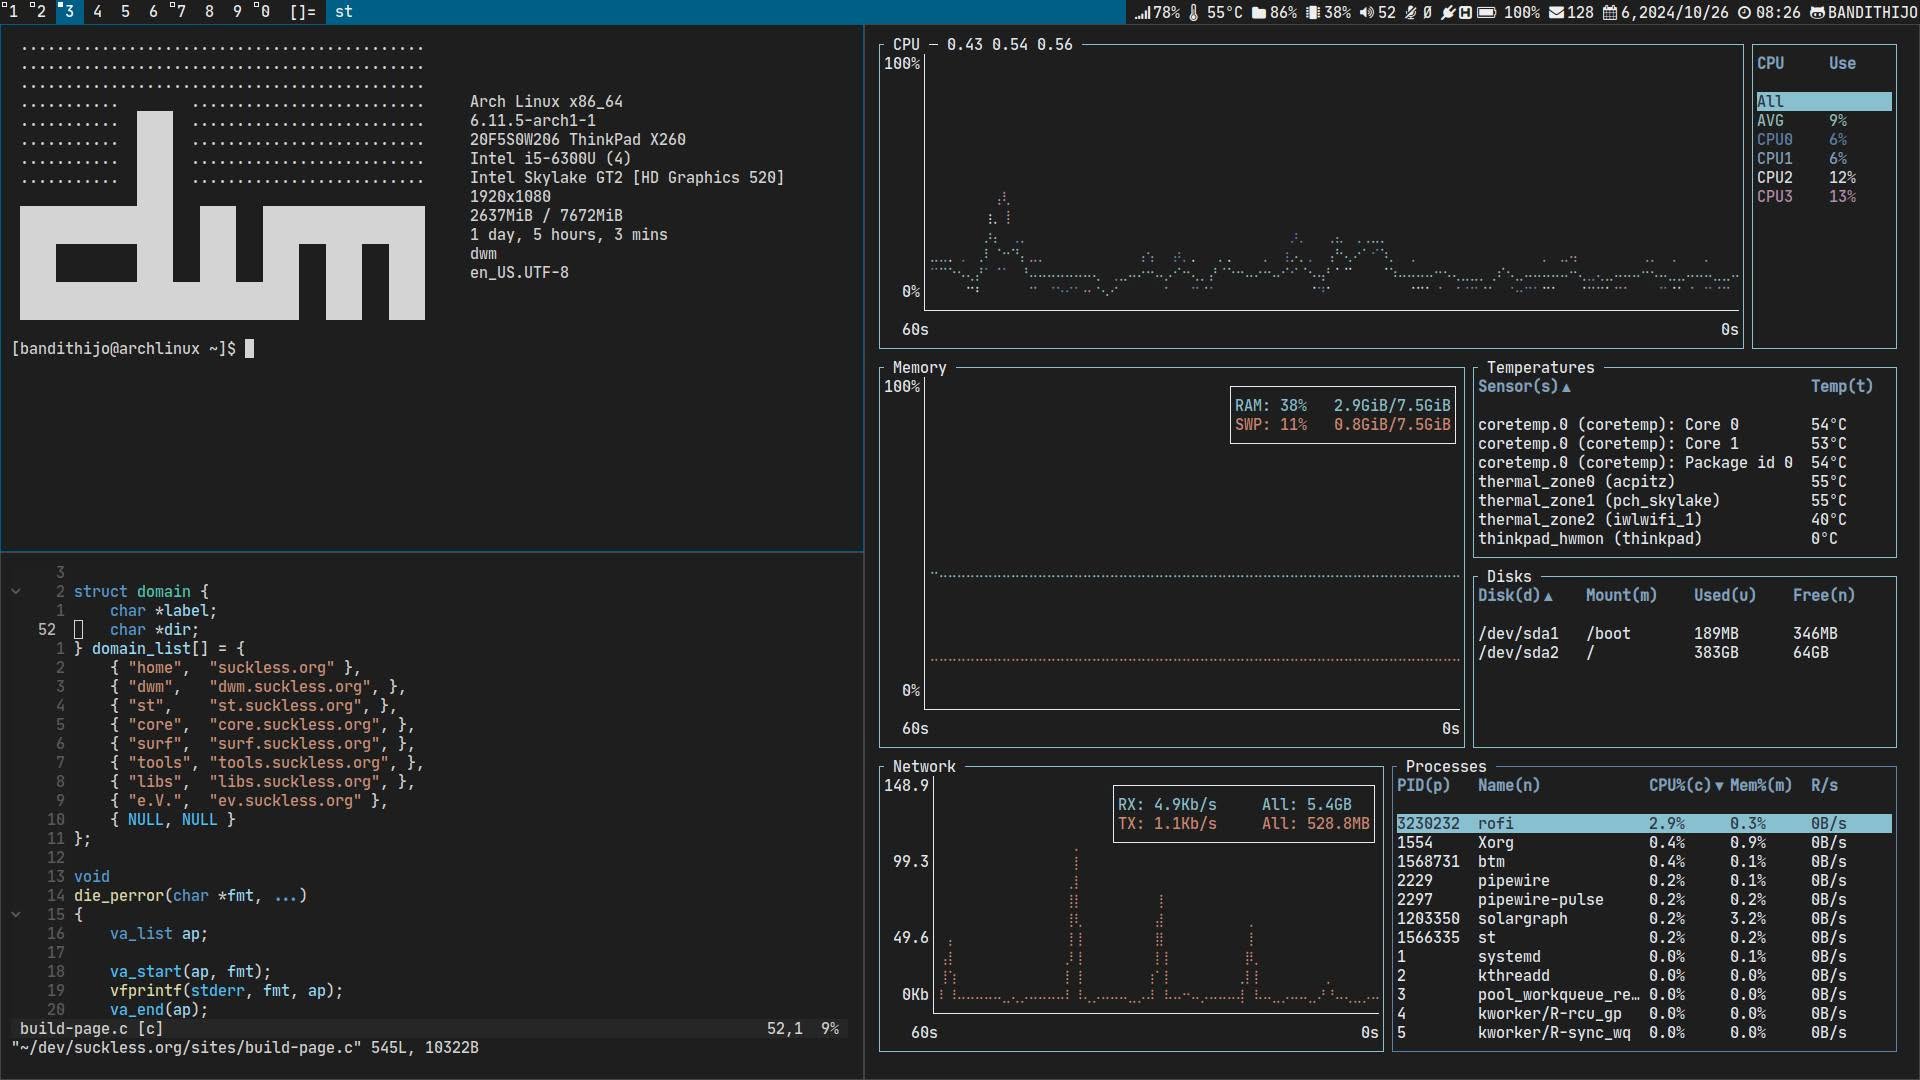Screen dimensions: 1920x1080
Task: Sort disks by Free(n) column header
Action: 1824,596
